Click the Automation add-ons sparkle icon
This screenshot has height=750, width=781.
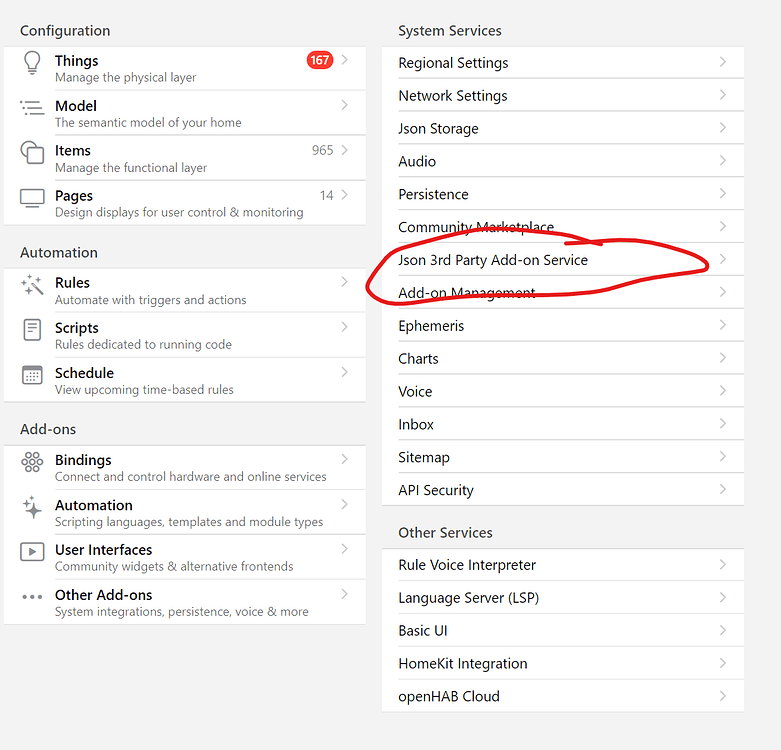(32, 507)
